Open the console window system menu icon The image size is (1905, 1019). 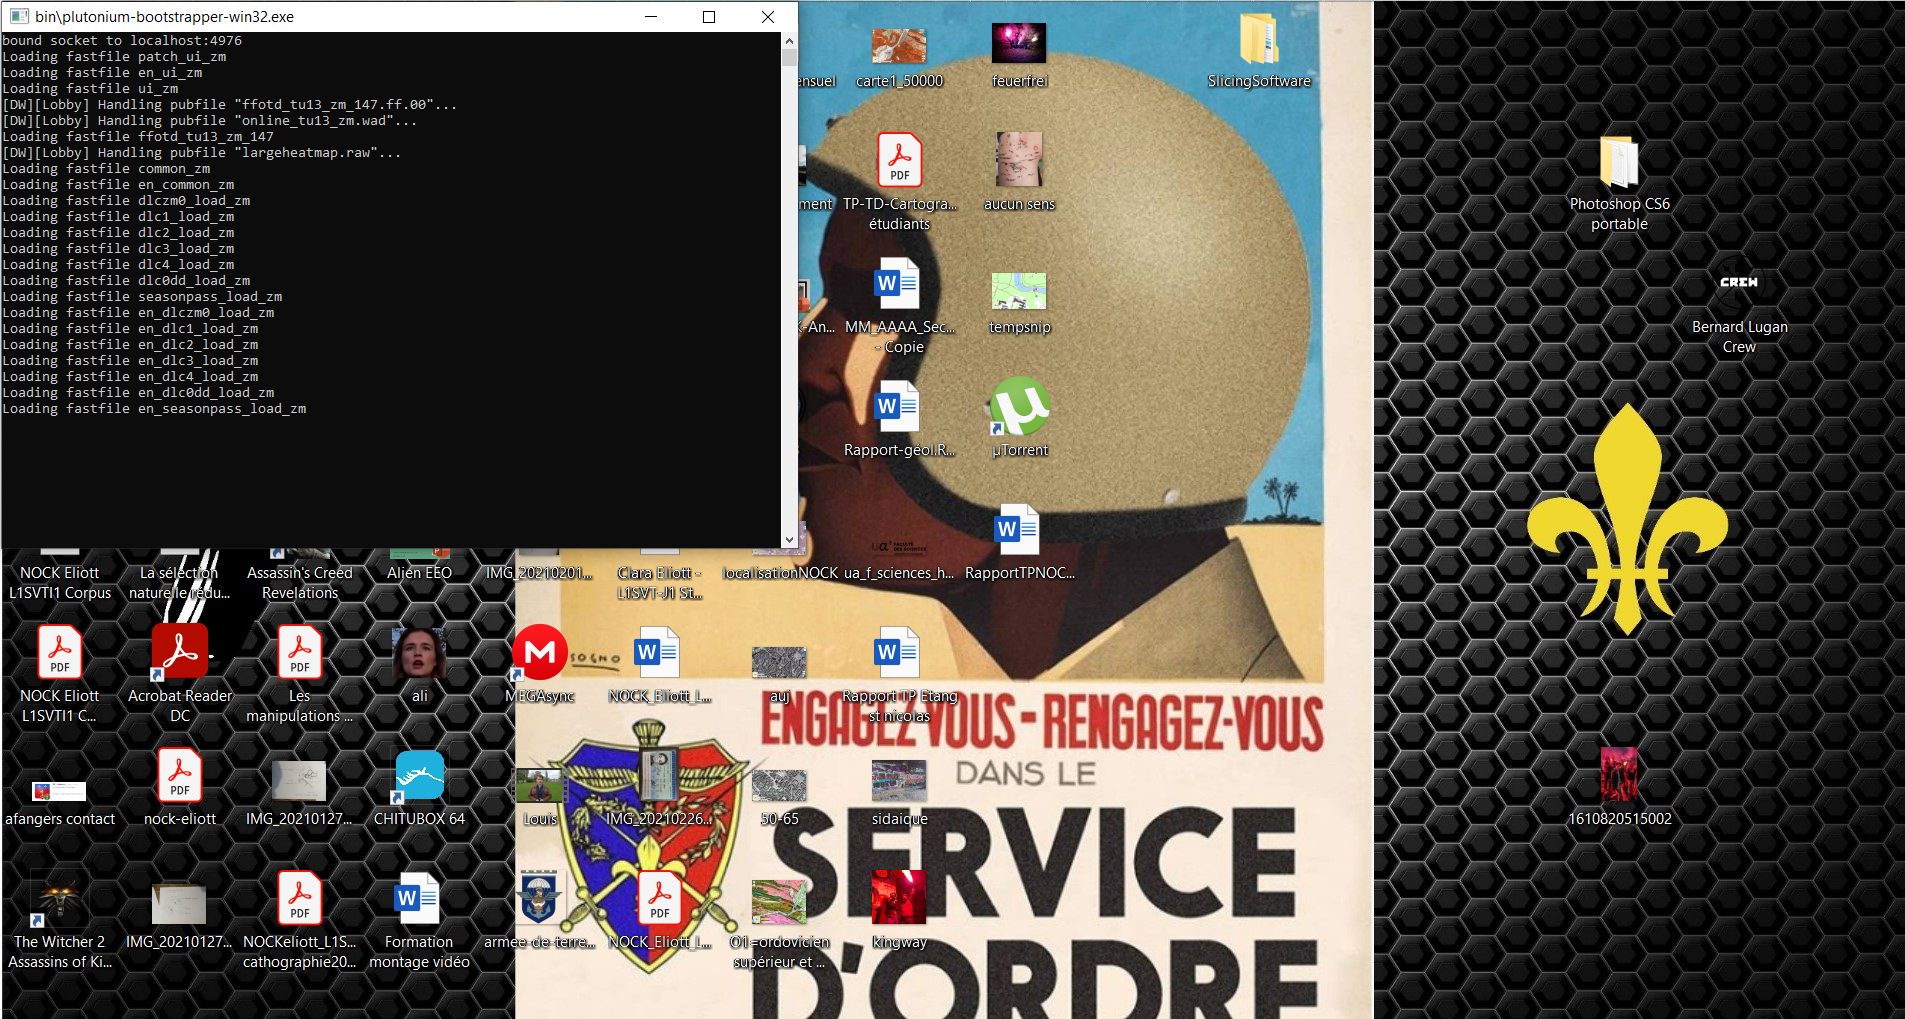coord(19,16)
